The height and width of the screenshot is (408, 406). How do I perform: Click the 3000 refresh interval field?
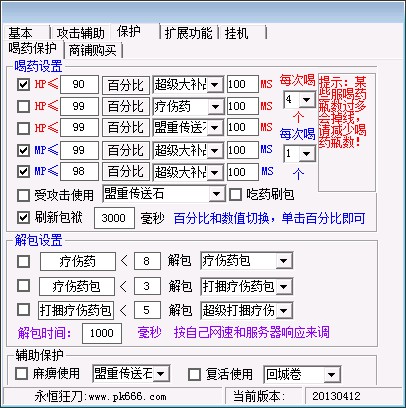click(114, 218)
